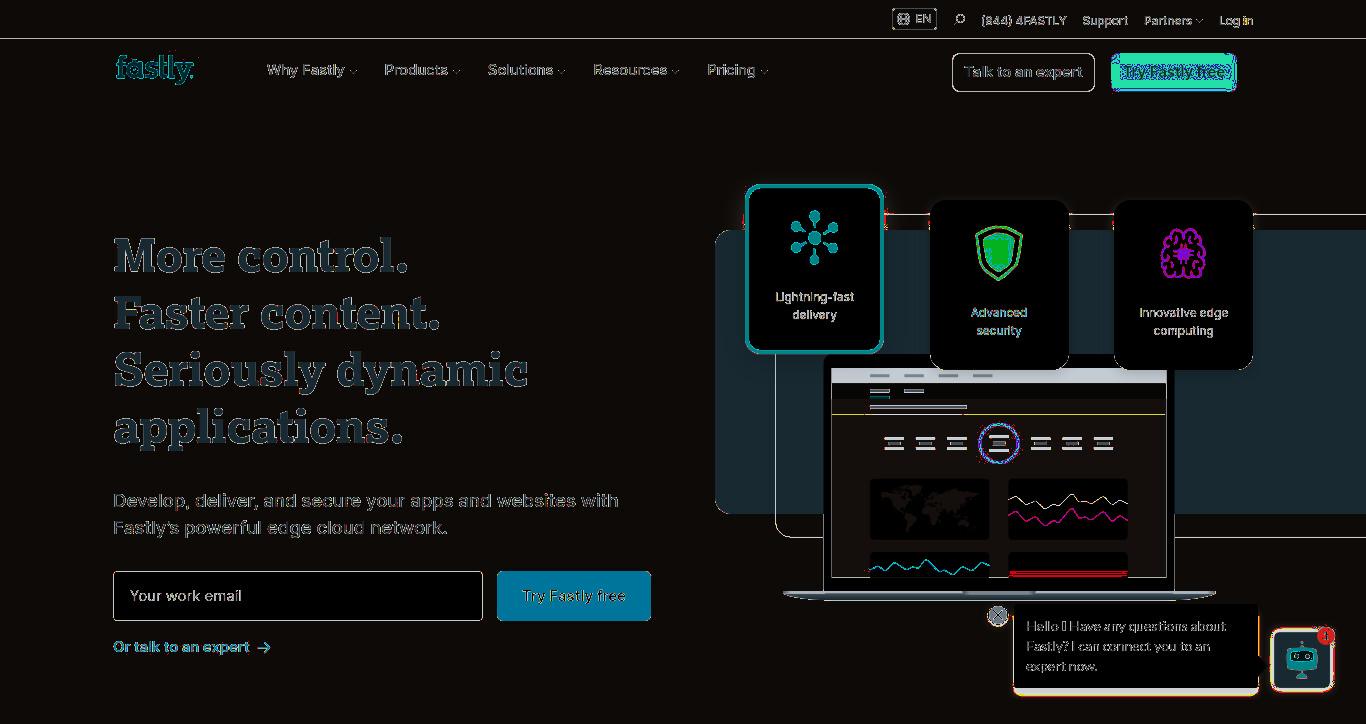Open the EN language selector
Screen dimensions: 1366x724
pyautogui.click(x=914, y=19)
